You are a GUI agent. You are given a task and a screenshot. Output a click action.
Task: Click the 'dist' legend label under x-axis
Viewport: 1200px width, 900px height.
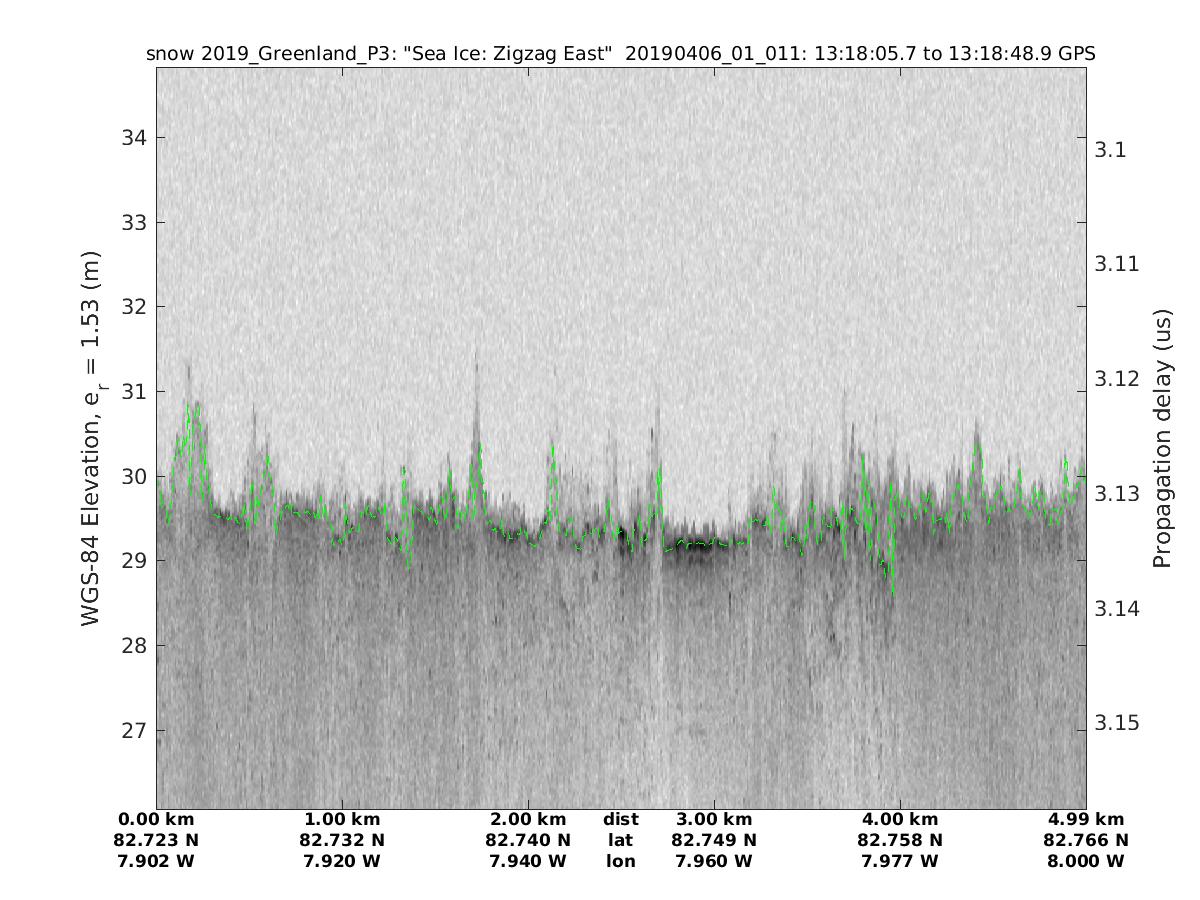click(621, 819)
